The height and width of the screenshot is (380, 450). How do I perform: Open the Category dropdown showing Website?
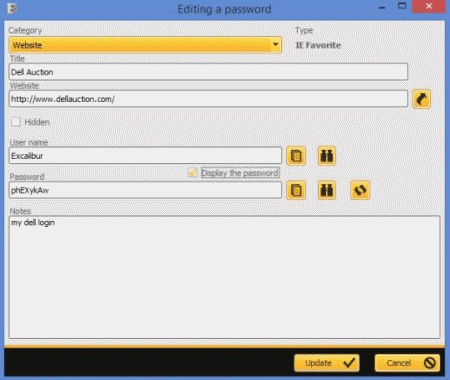(145, 45)
